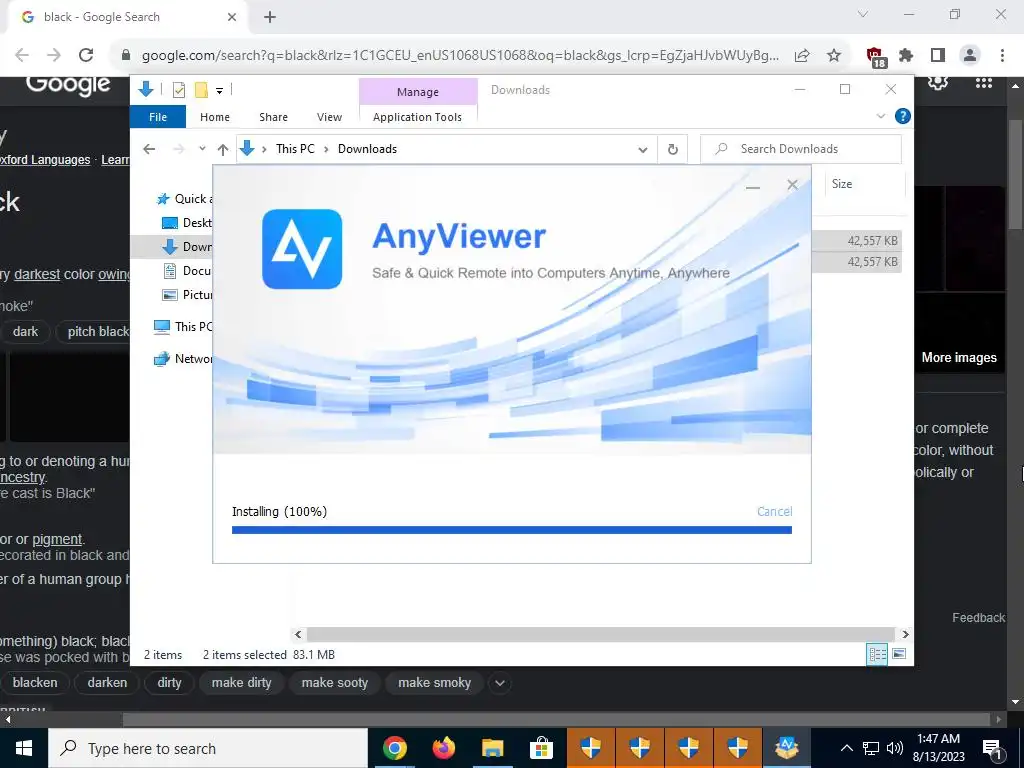Click the Chrome address bar URL
The image size is (1024, 768).
tap(460, 56)
